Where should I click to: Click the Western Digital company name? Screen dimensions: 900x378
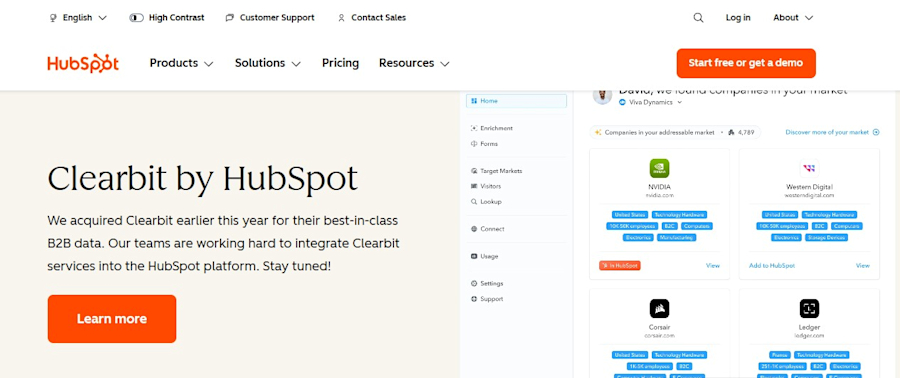pos(809,187)
